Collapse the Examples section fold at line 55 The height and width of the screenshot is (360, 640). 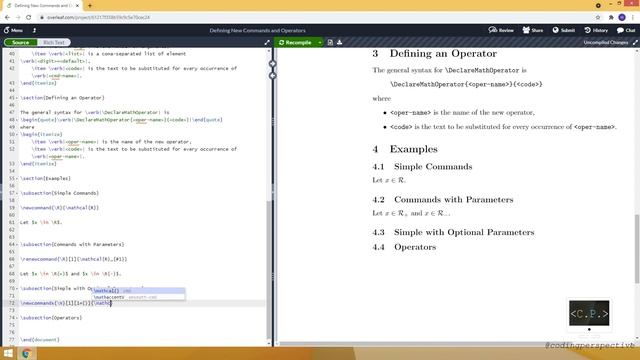click(17, 178)
